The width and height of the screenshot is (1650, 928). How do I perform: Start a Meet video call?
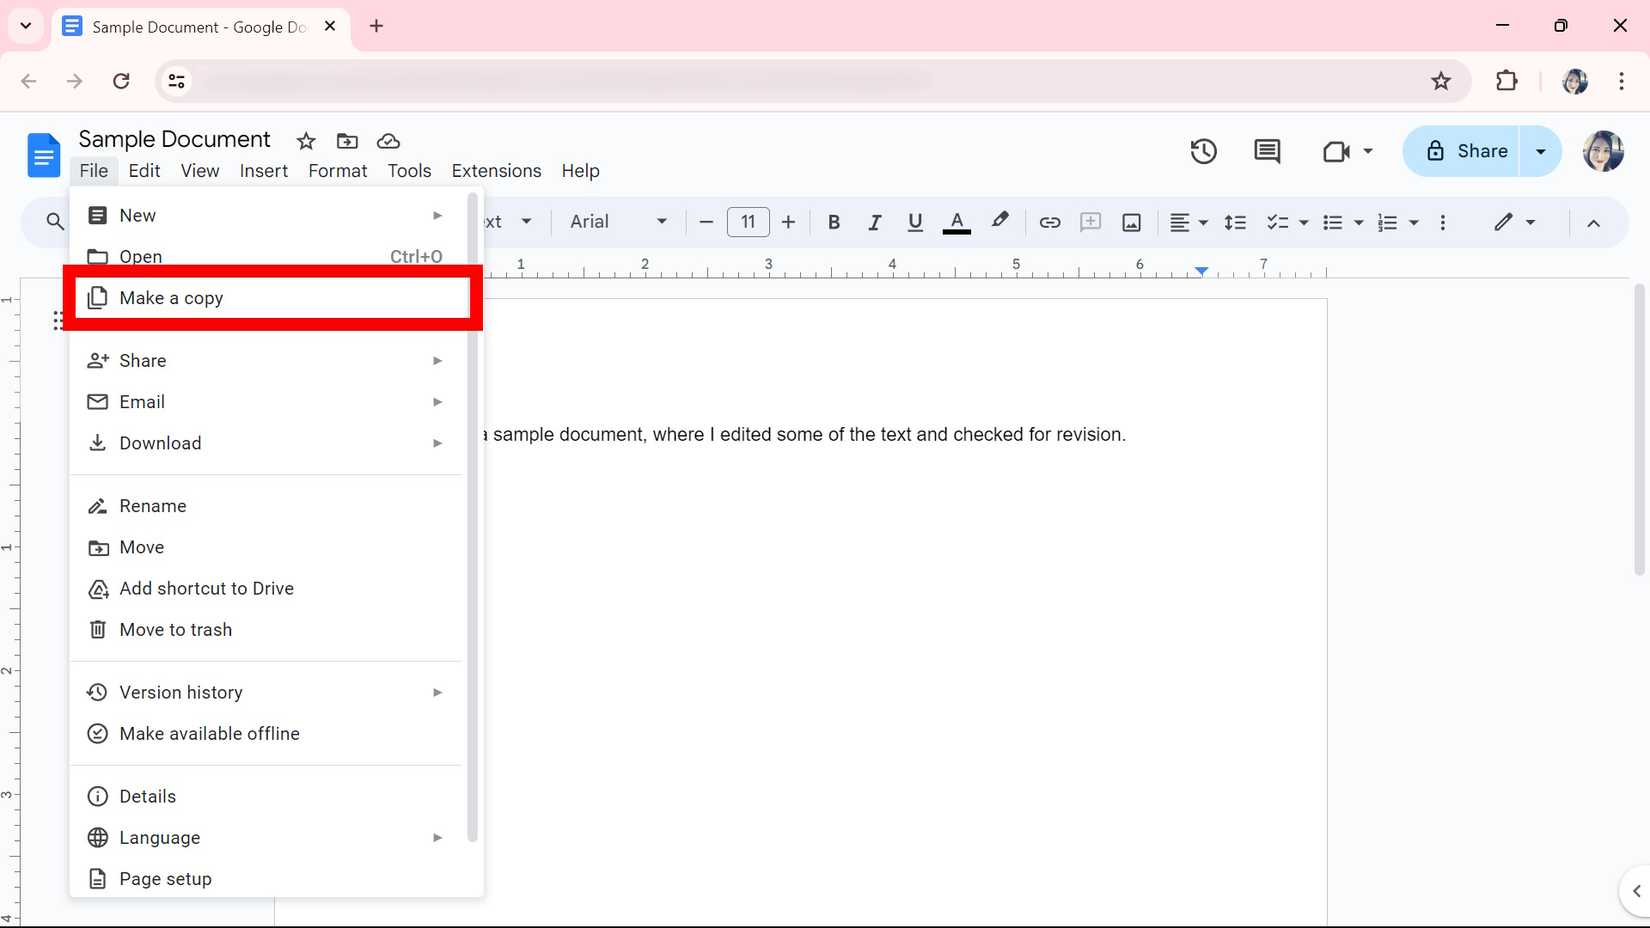tap(1337, 151)
